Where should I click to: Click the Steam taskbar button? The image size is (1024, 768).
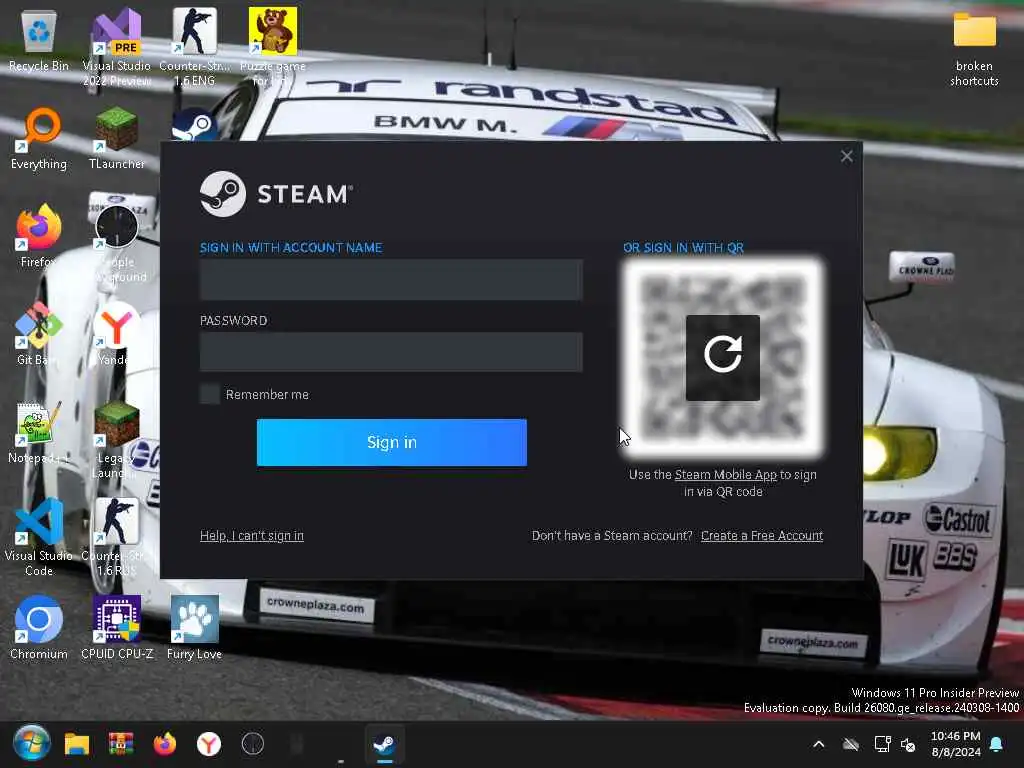click(x=384, y=744)
